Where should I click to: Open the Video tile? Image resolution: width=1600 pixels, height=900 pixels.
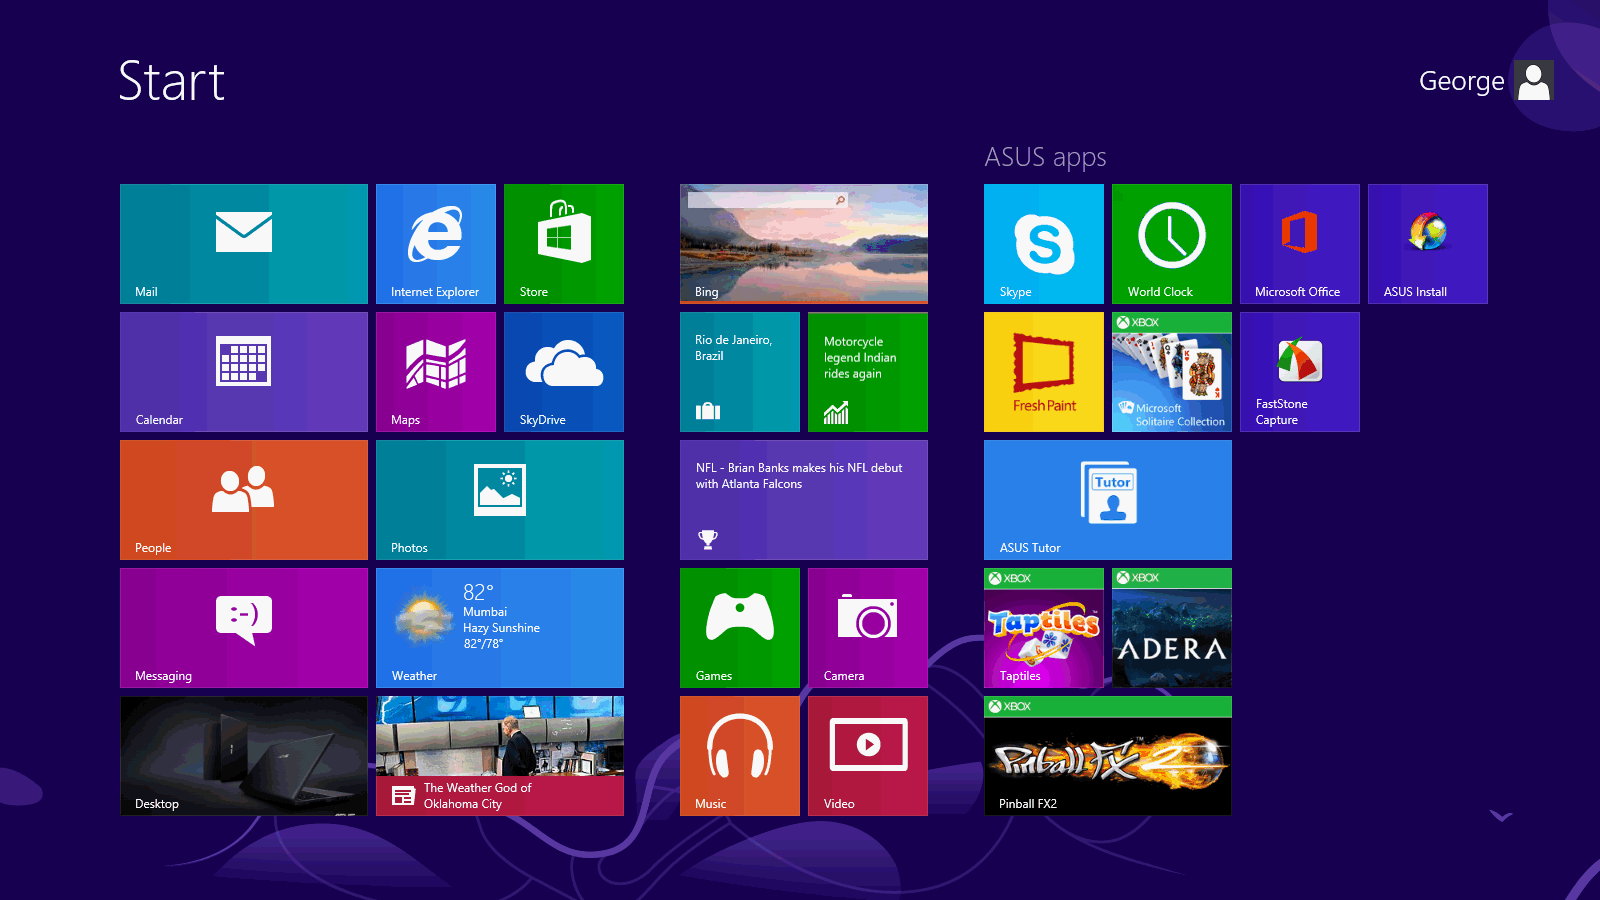point(868,756)
